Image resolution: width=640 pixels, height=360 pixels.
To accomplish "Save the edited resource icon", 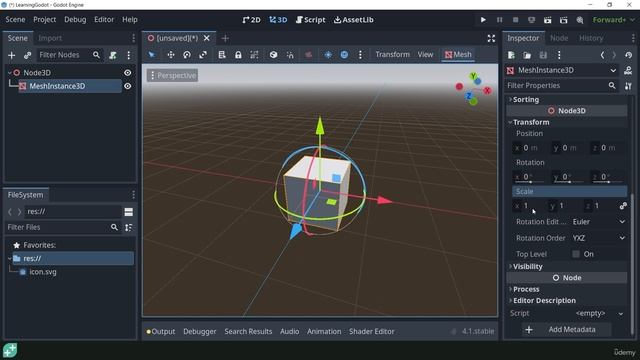I will point(543,55).
